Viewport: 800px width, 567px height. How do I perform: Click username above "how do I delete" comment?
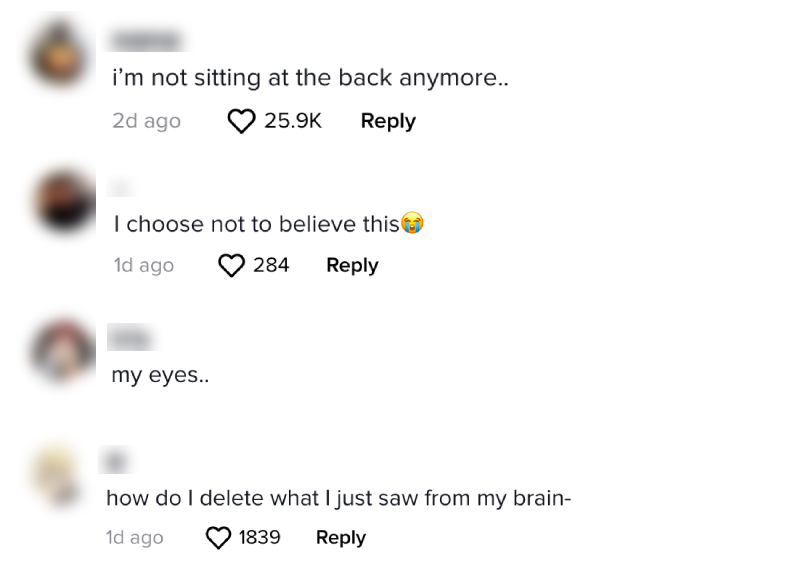[117, 462]
